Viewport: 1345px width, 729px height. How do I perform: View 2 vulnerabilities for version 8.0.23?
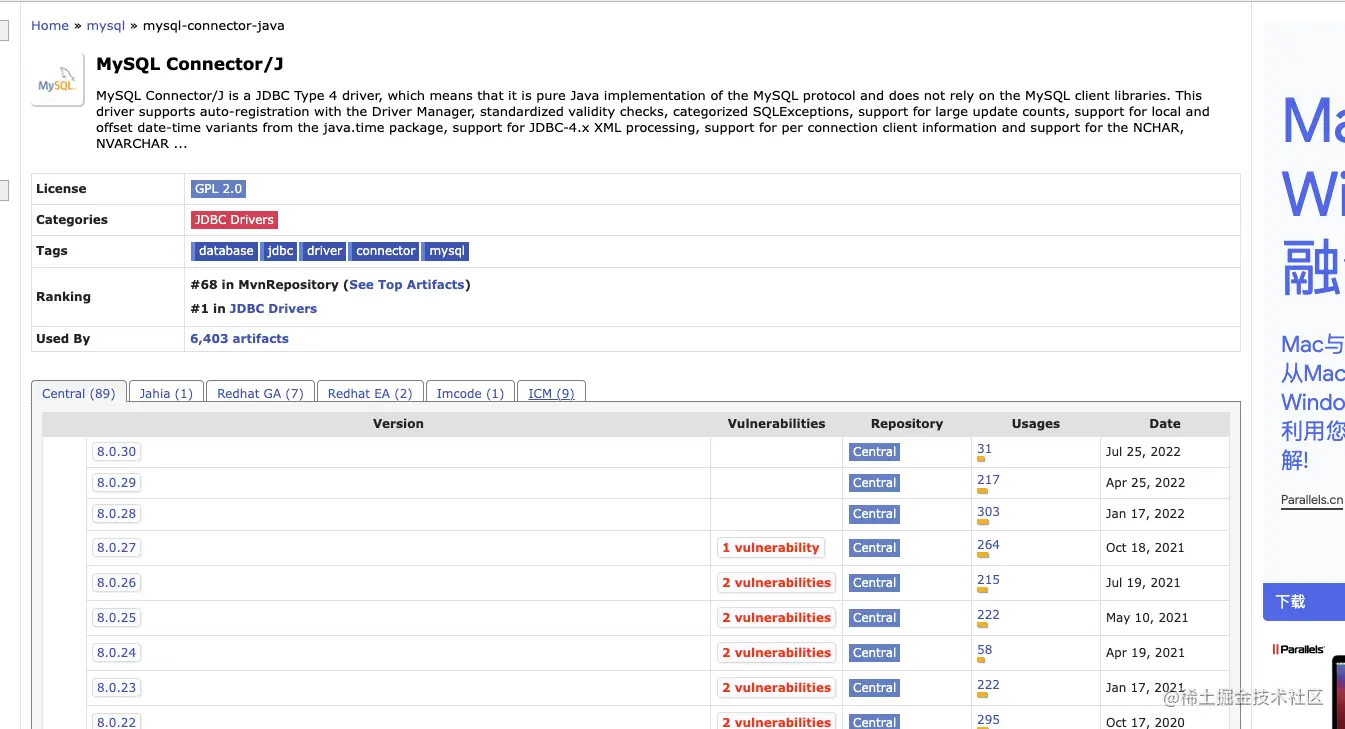(x=777, y=688)
